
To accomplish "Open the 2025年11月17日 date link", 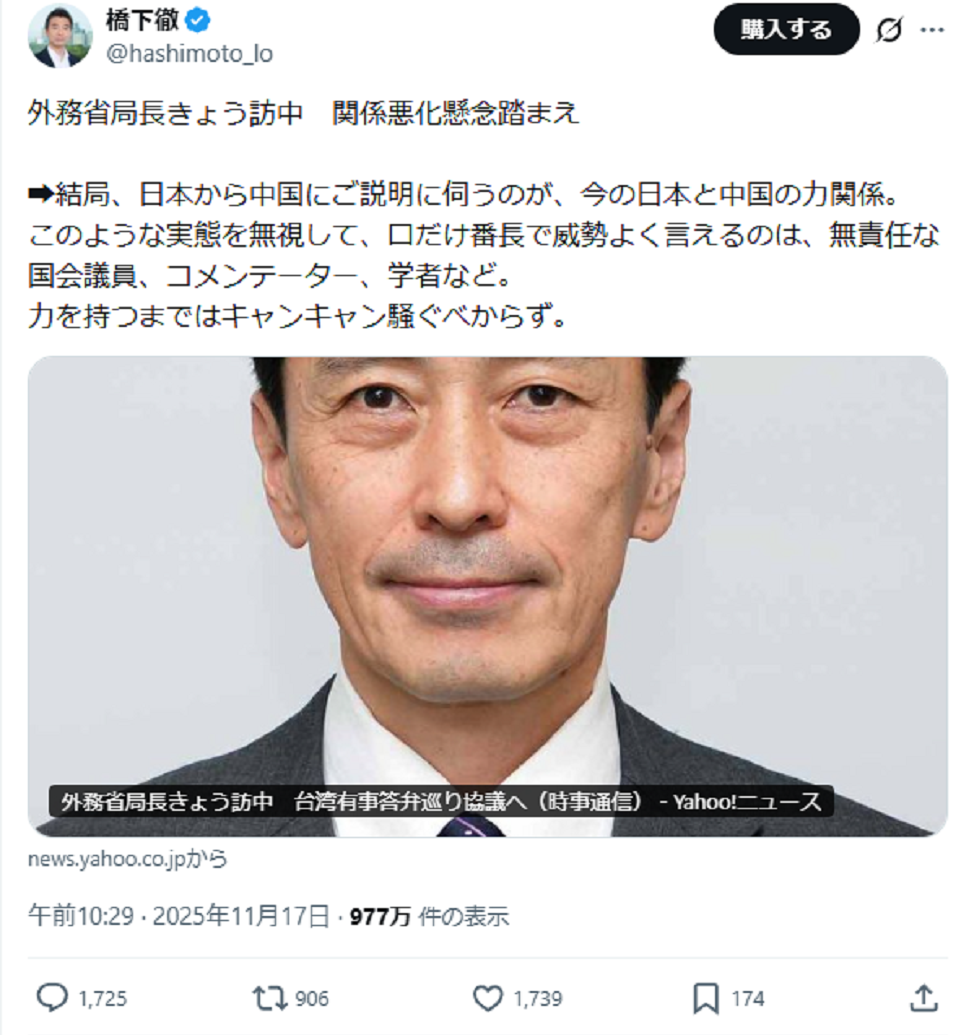I will [x=241, y=916].
